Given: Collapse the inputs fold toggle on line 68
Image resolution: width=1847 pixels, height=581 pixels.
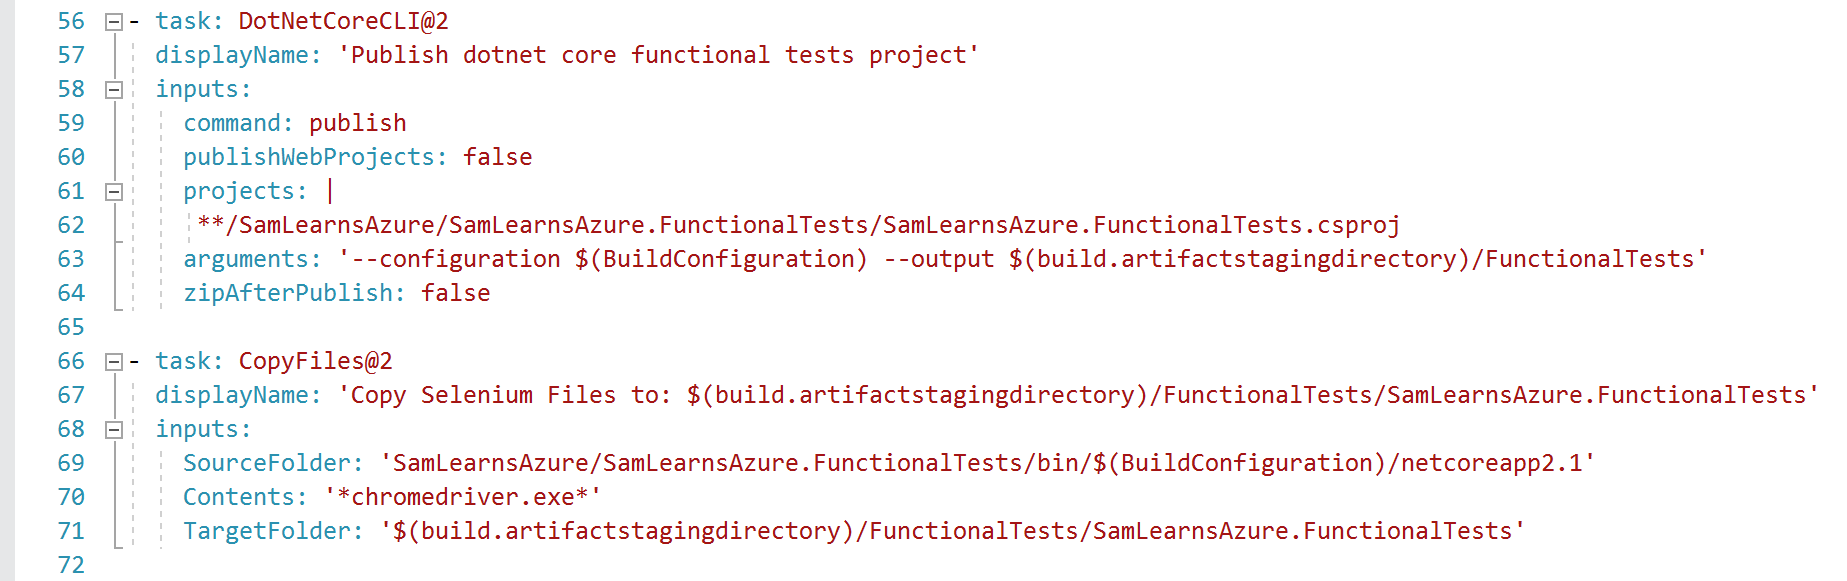Looking at the screenshot, I should pos(114,429).
